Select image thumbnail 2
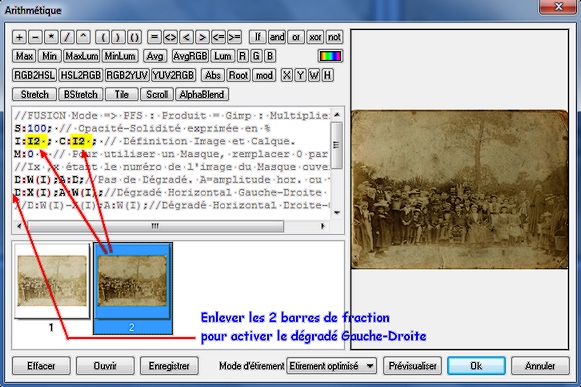 pos(133,288)
